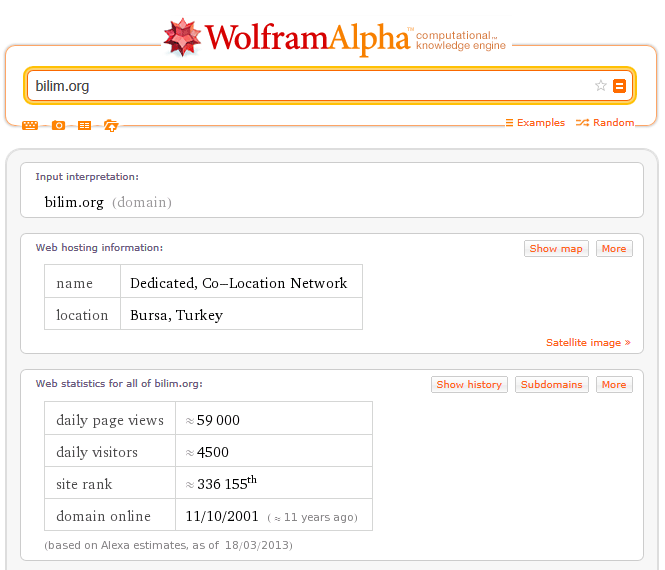Click the 'name' row label in hosting table
Viewport: 665px width, 570px height.
[x=75, y=283]
